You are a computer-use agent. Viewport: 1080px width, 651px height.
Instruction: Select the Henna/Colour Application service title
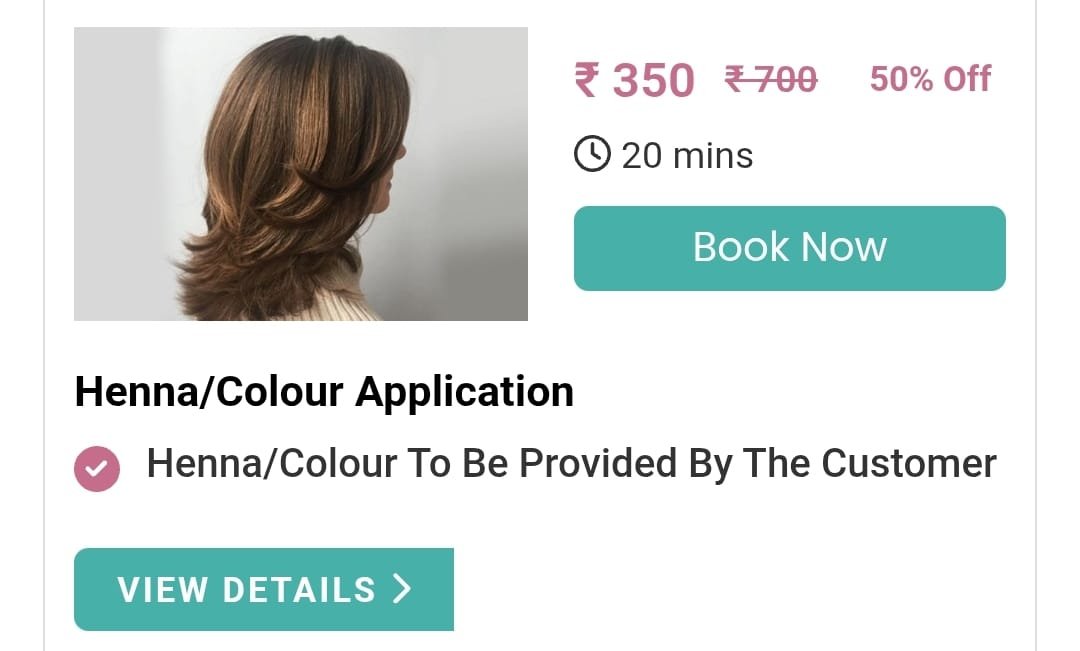324,392
